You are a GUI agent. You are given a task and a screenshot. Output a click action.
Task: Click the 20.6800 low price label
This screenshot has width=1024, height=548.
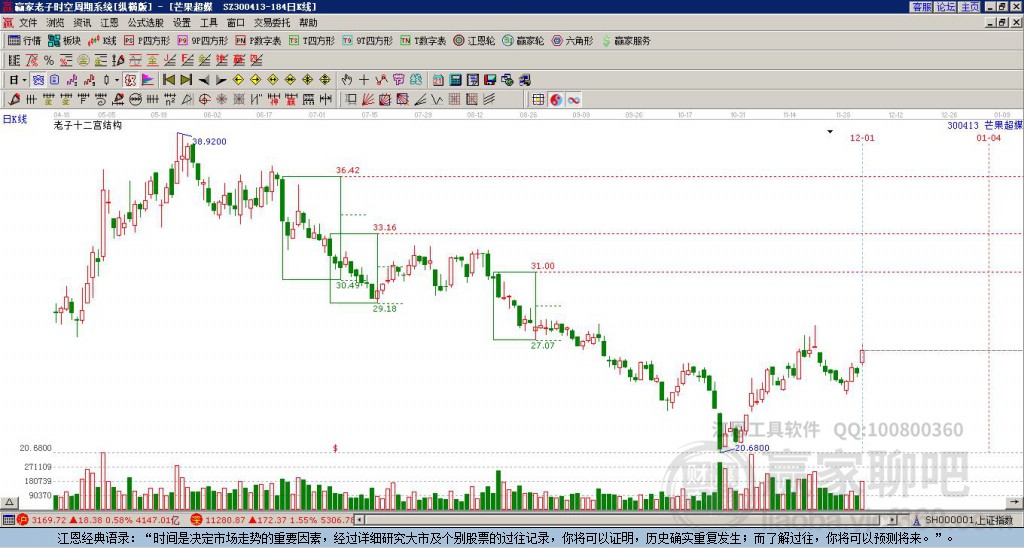pyautogui.click(x=752, y=448)
